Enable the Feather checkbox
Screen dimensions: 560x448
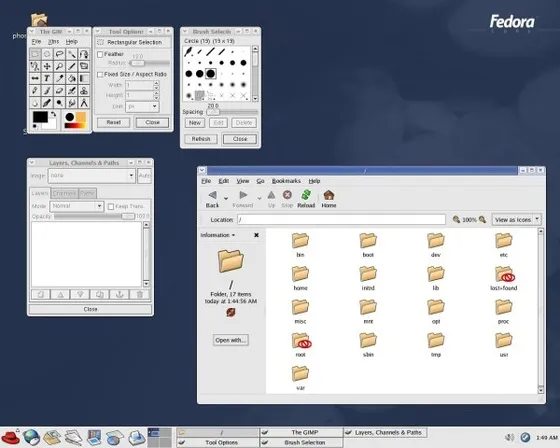coord(100,54)
